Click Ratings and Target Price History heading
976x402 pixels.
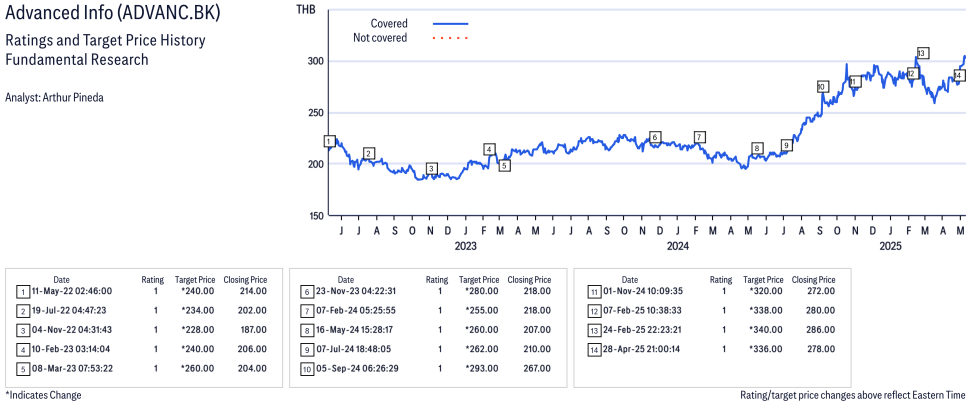(105, 41)
